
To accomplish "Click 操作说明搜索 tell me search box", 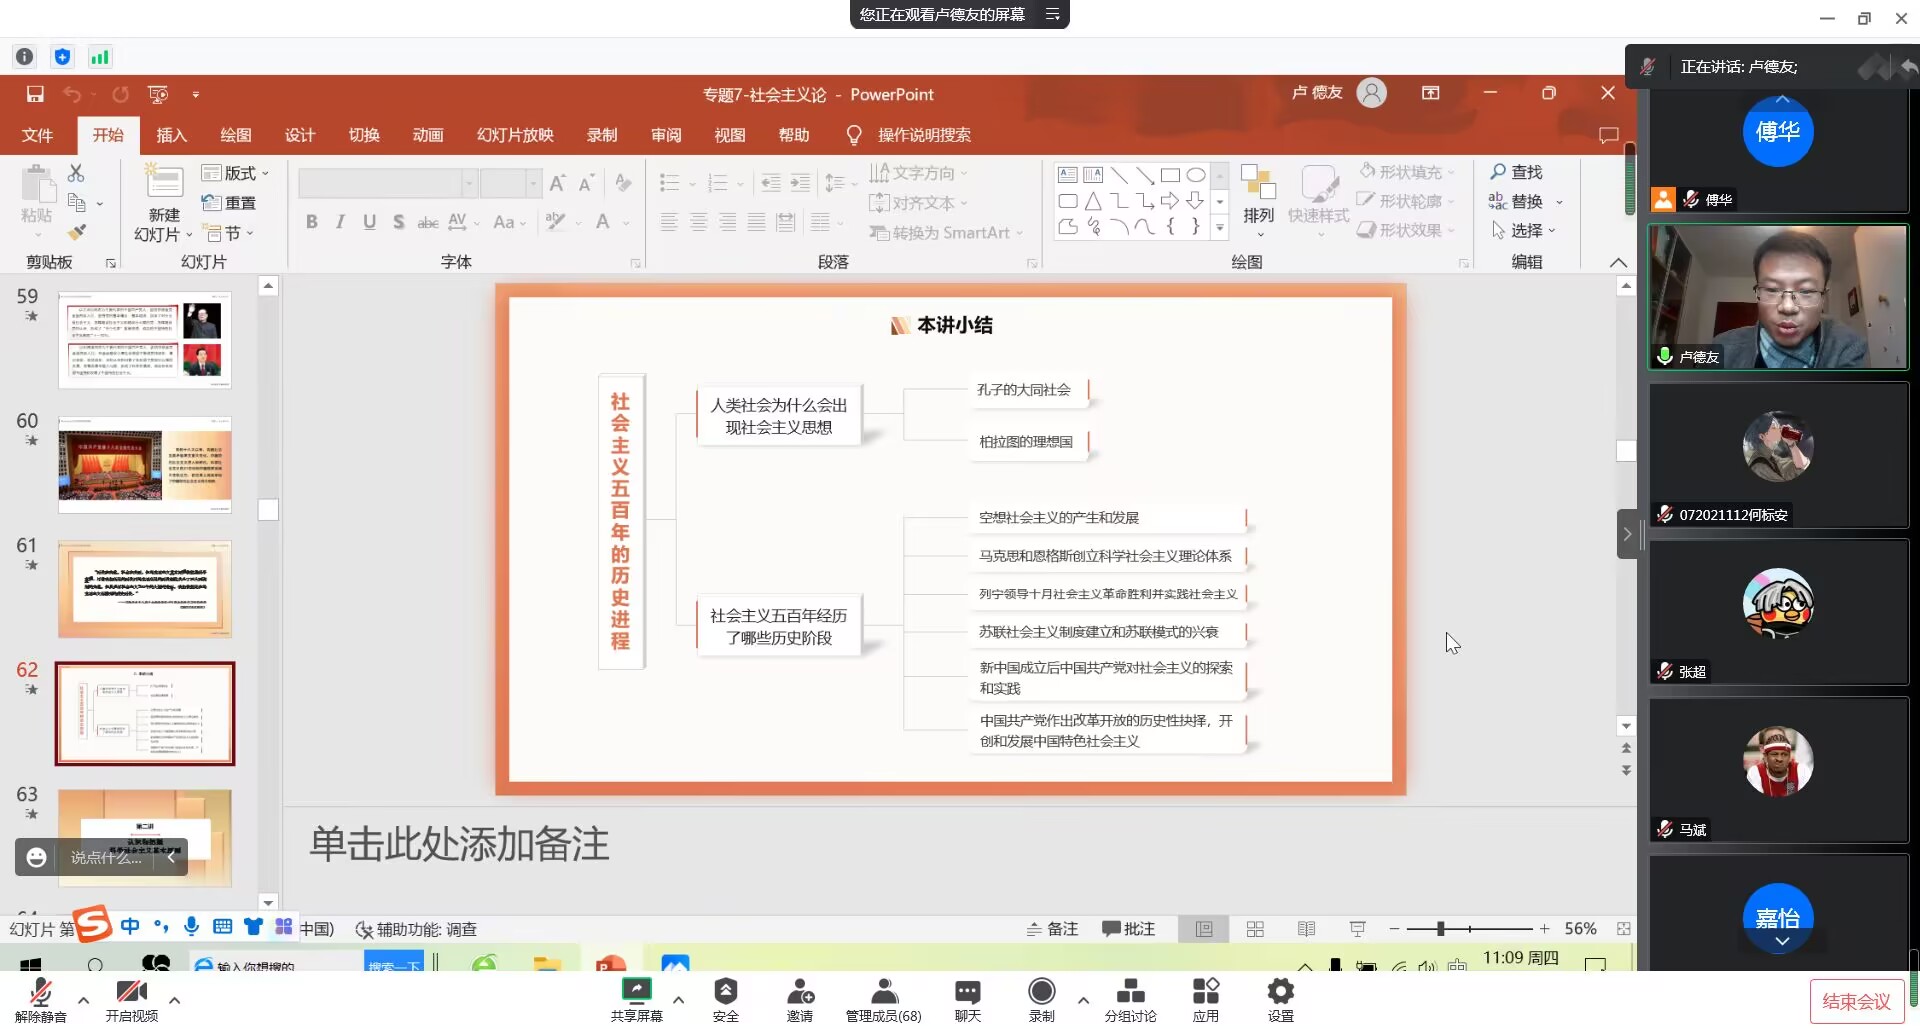I will coord(909,135).
